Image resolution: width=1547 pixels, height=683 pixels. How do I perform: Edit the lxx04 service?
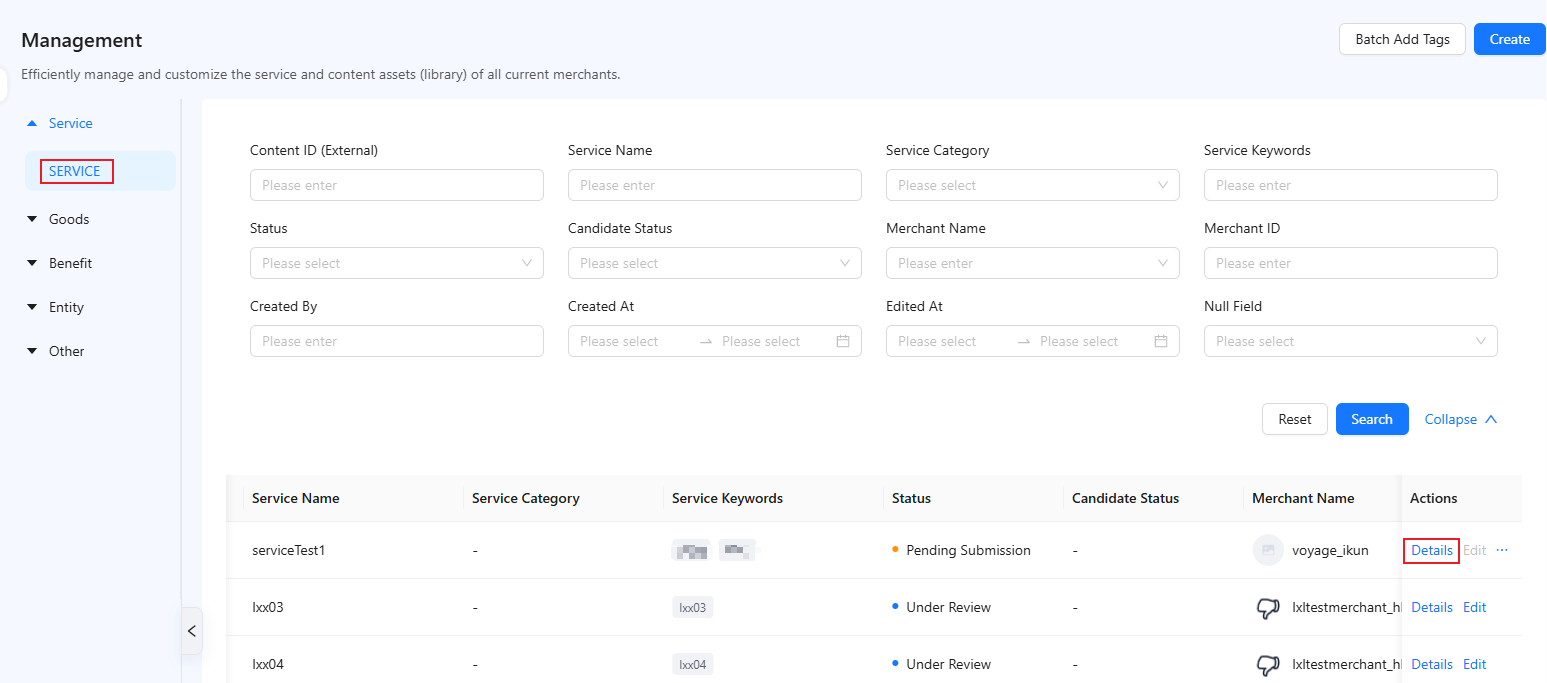tap(1475, 664)
